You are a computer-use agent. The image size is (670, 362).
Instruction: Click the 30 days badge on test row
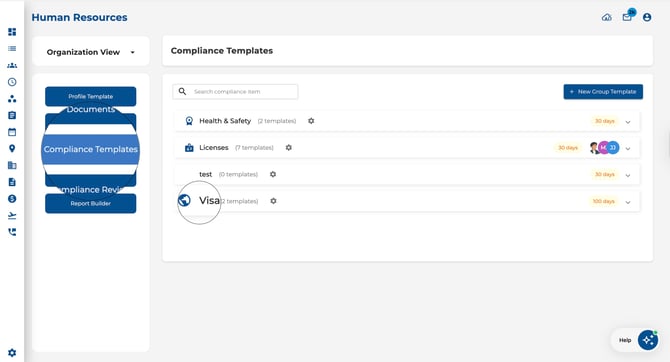click(605, 174)
